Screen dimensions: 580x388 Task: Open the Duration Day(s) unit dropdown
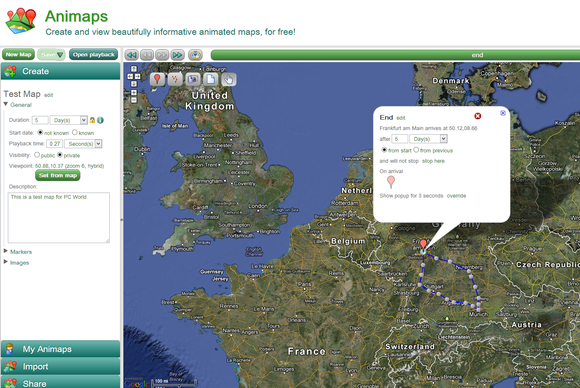pos(68,120)
